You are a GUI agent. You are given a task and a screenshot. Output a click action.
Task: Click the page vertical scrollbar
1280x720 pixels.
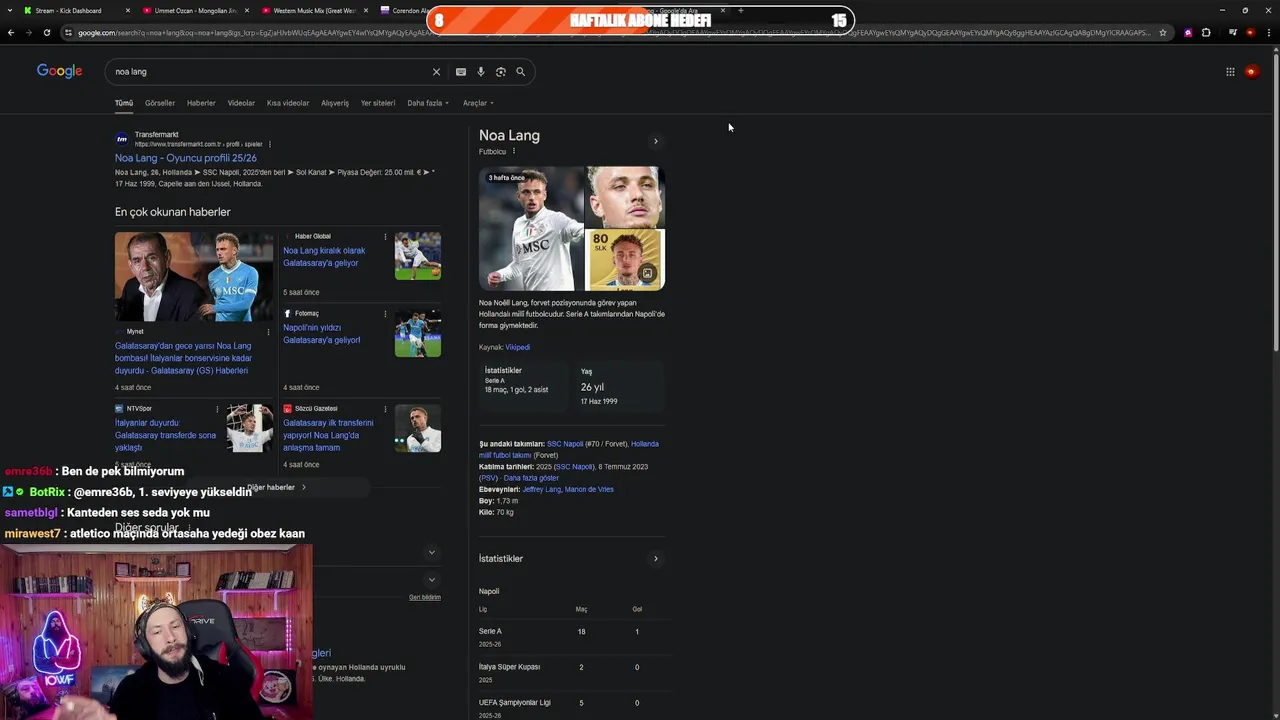pyautogui.click(x=1275, y=200)
